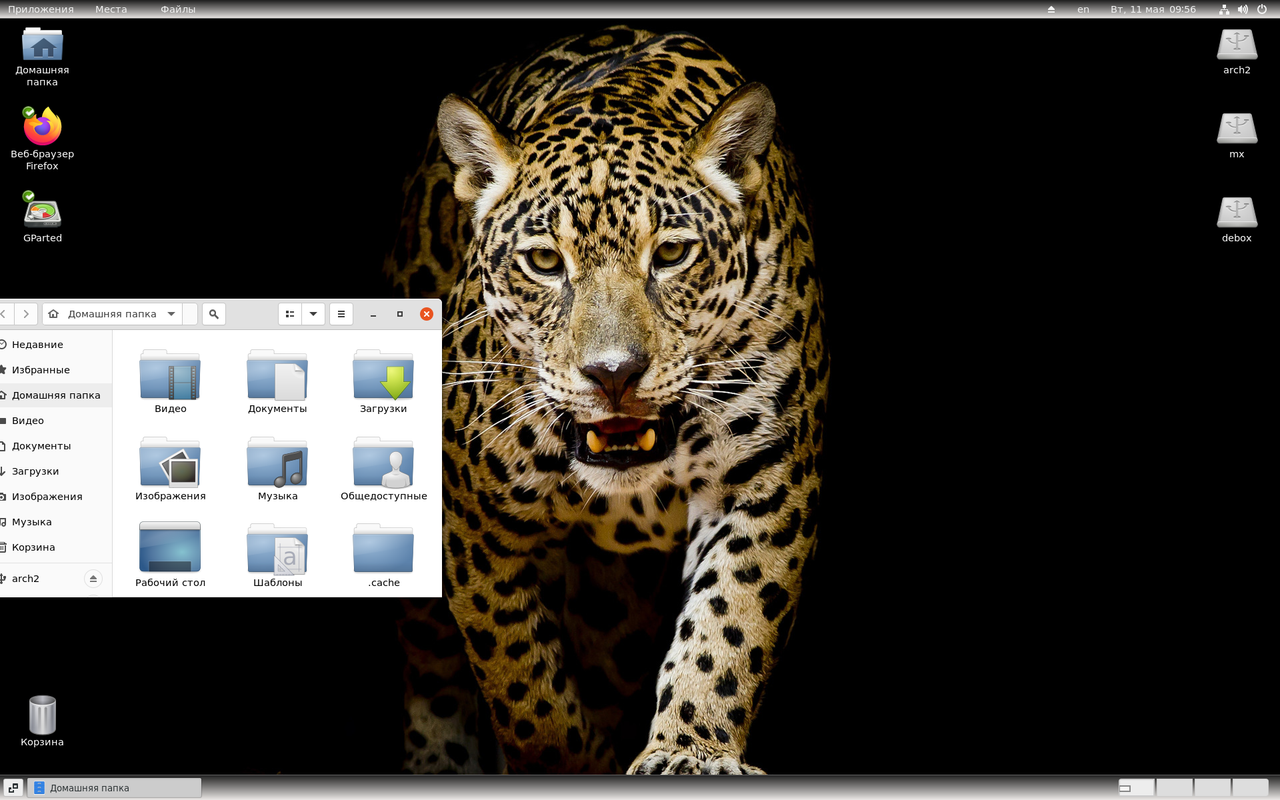This screenshot has height=800, width=1280.
Task: Switch to the third workspace in the switcher
Action: pyautogui.click(x=1212, y=788)
